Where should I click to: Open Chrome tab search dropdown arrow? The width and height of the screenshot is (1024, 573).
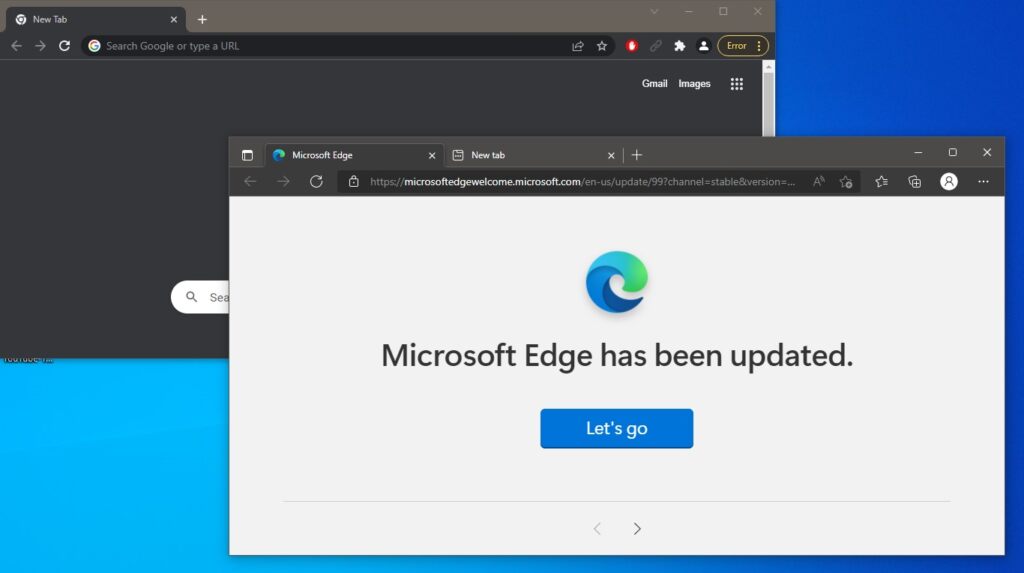click(654, 12)
